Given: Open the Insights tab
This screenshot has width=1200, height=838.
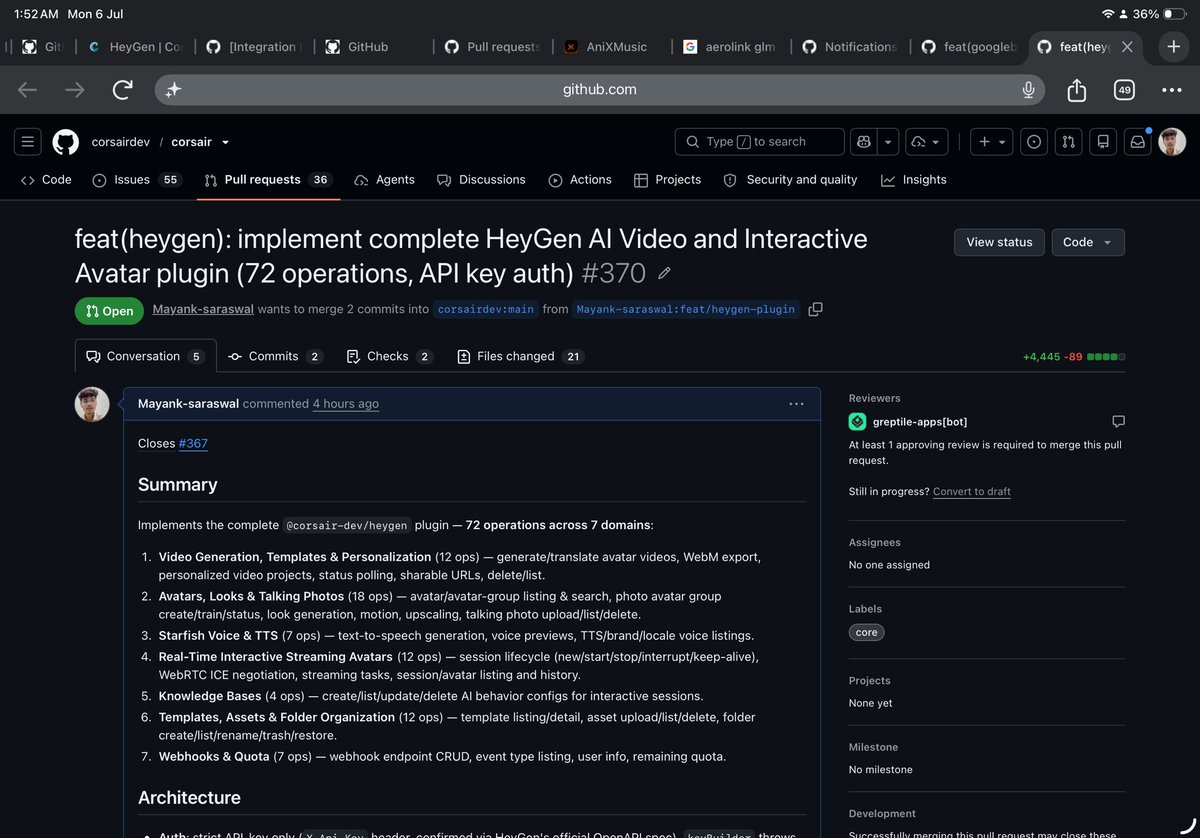Looking at the screenshot, I should pyautogui.click(x=914, y=180).
